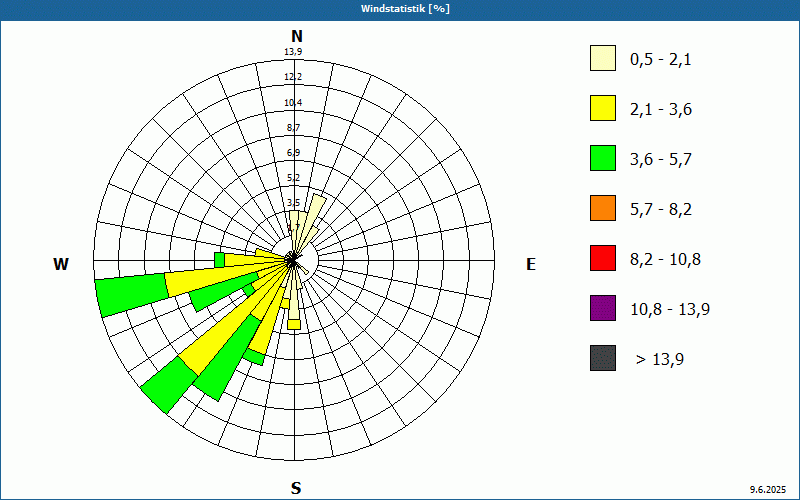Viewport: 800px width, 500px height.
Task: Click the orange 5,7 - 8,2 legend swatch
Action: [x=603, y=208]
